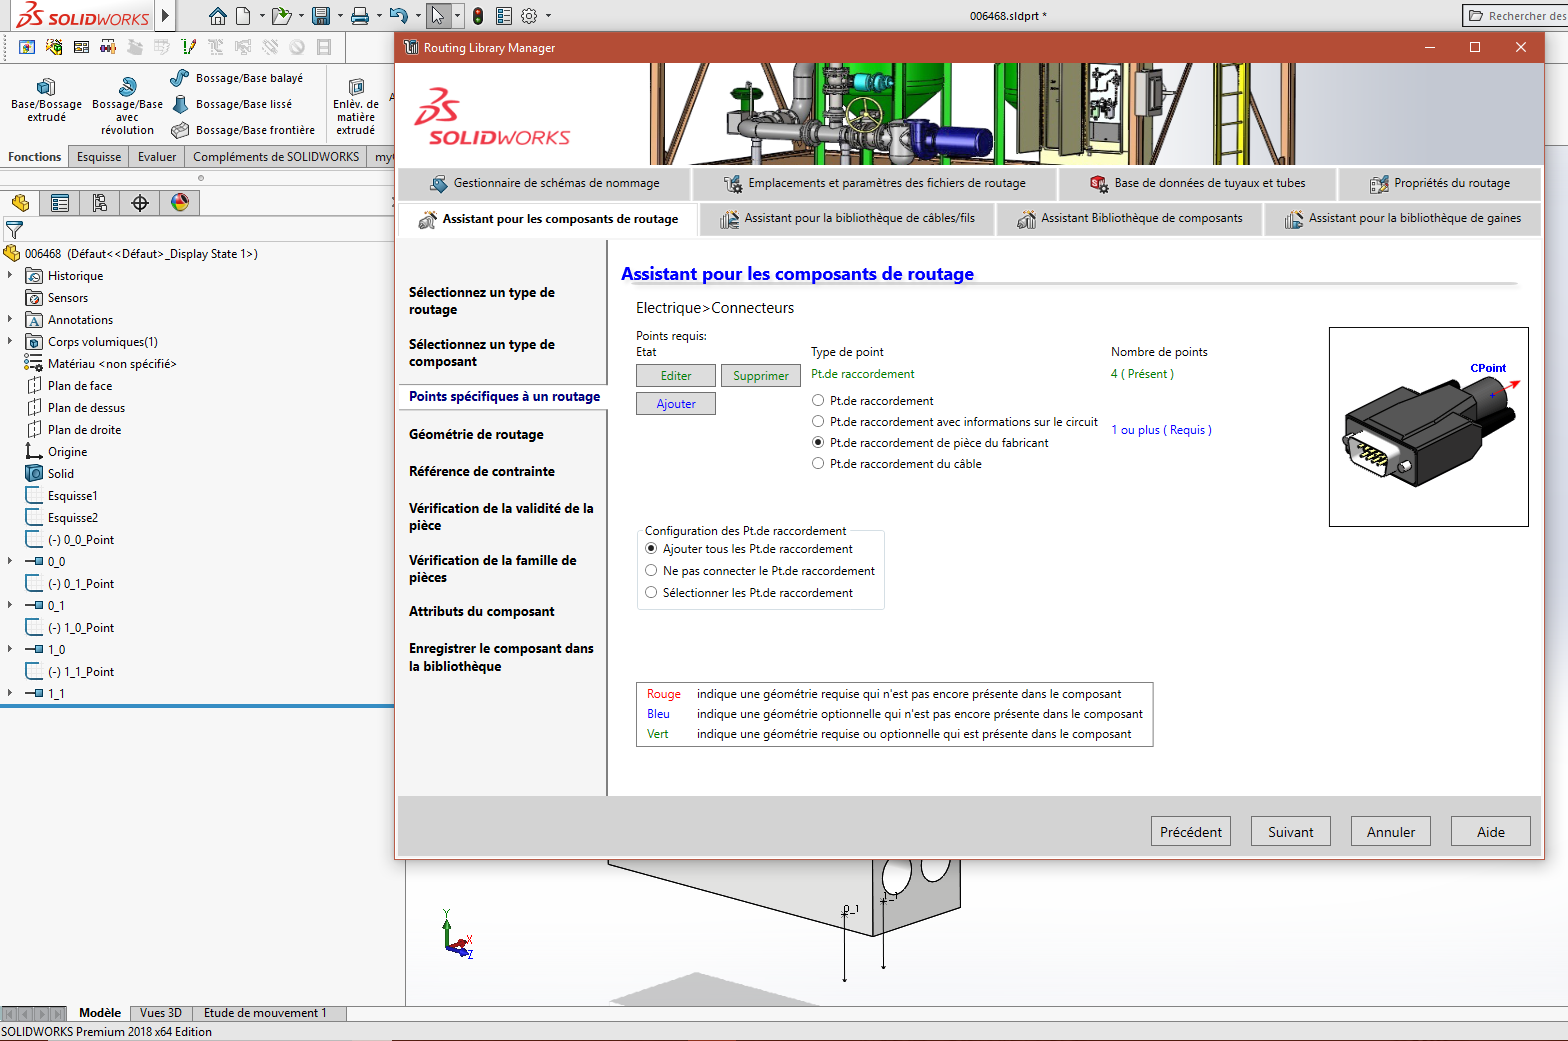
Task: Open Assistant pour la bibliothèque de câbles/fils tab
Action: point(847,219)
